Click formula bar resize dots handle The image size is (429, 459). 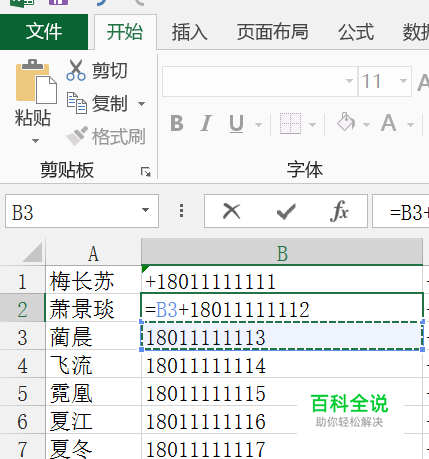click(x=181, y=211)
